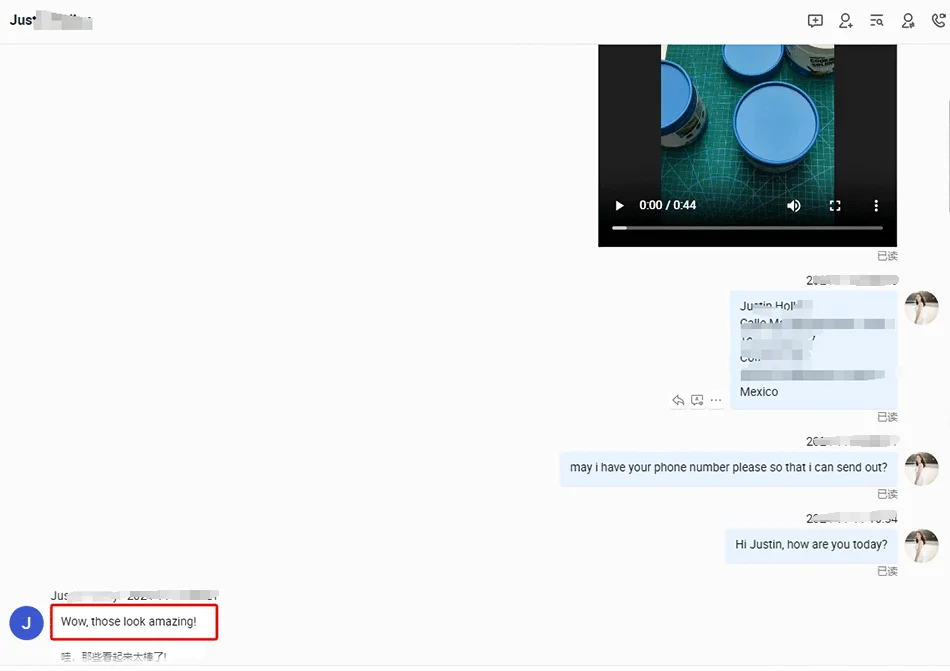950x671 pixels.
Task: Click sender avatar beside "Hi Justin" message
Action: pyautogui.click(x=921, y=546)
